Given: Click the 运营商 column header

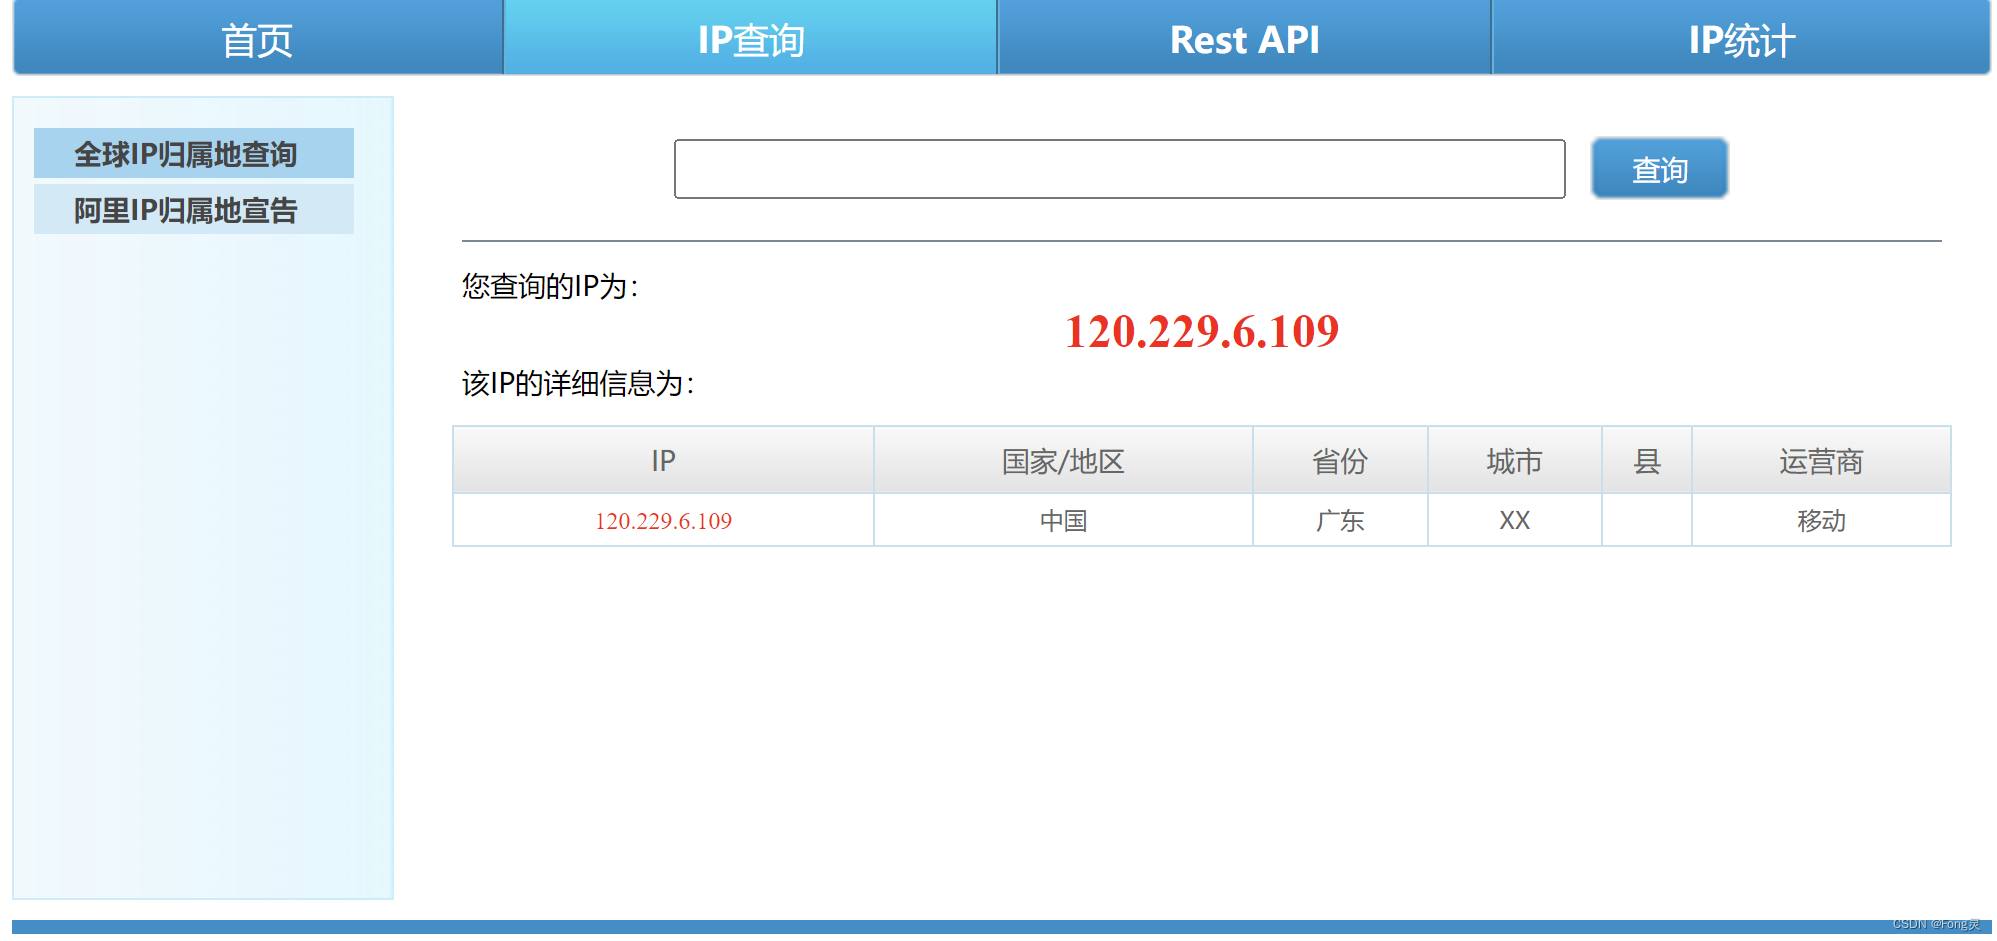Looking at the screenshot, I should (1821, 460).
